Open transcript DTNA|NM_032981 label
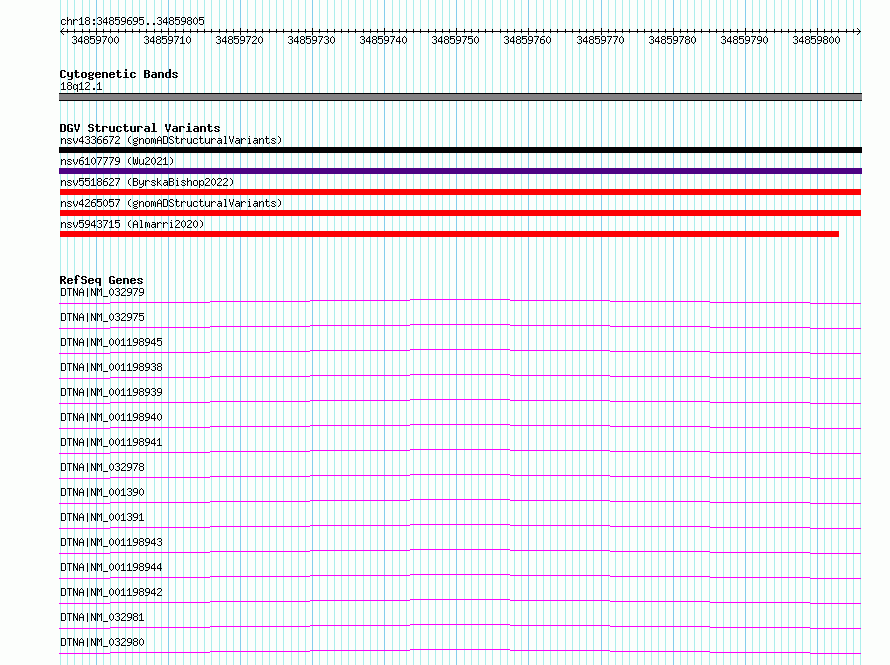890x665 pixels. (102, 617)
